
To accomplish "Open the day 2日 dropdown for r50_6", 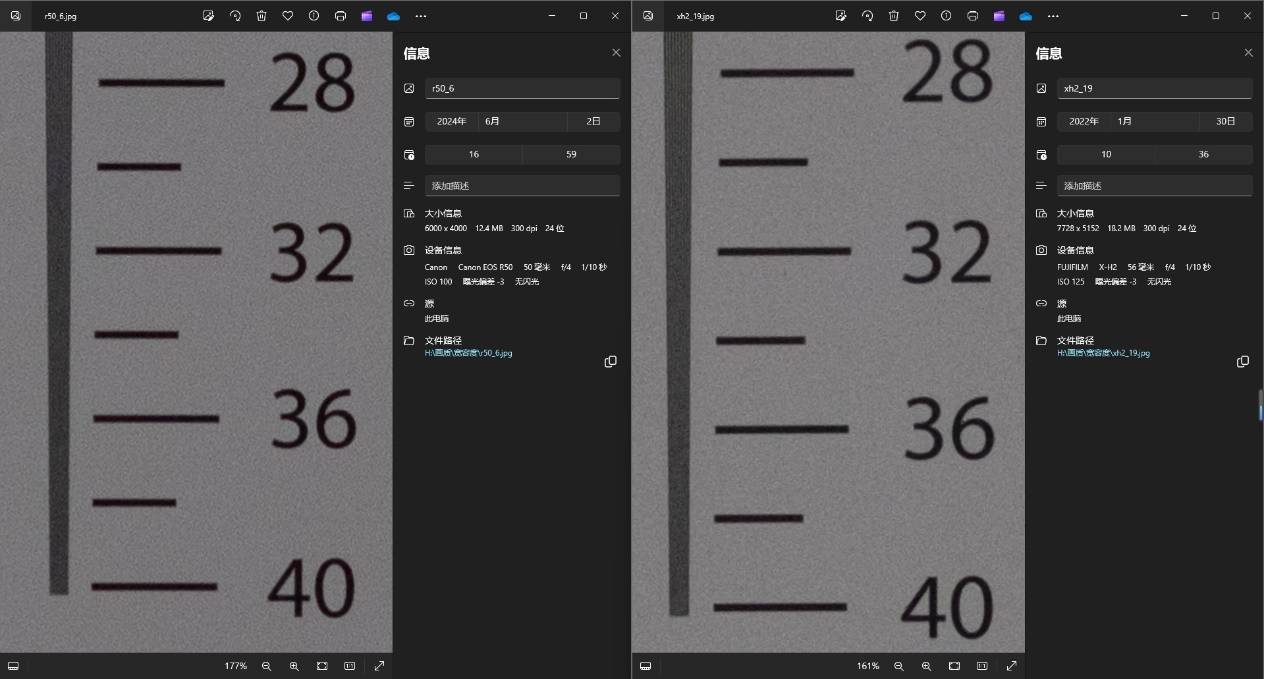I will point(593,121).
